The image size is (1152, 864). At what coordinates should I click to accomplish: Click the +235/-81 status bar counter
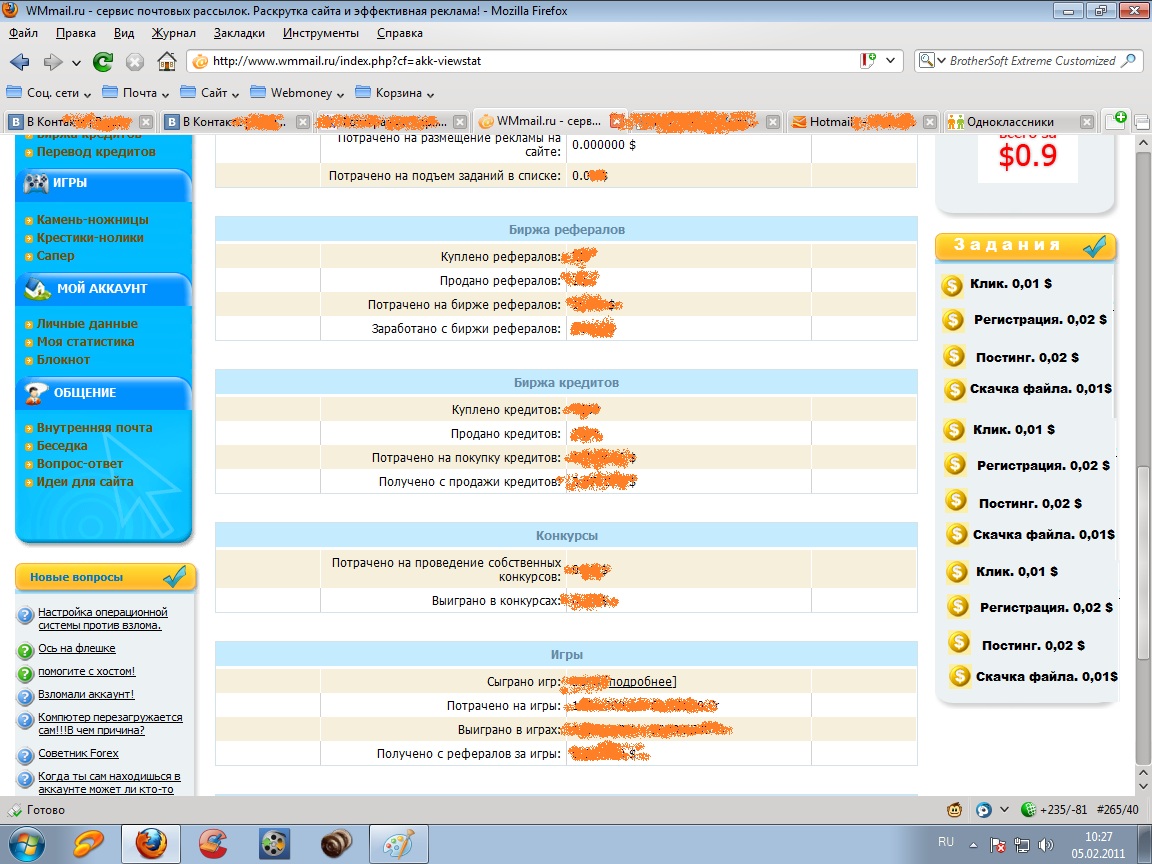click(x=1063, y=810)
